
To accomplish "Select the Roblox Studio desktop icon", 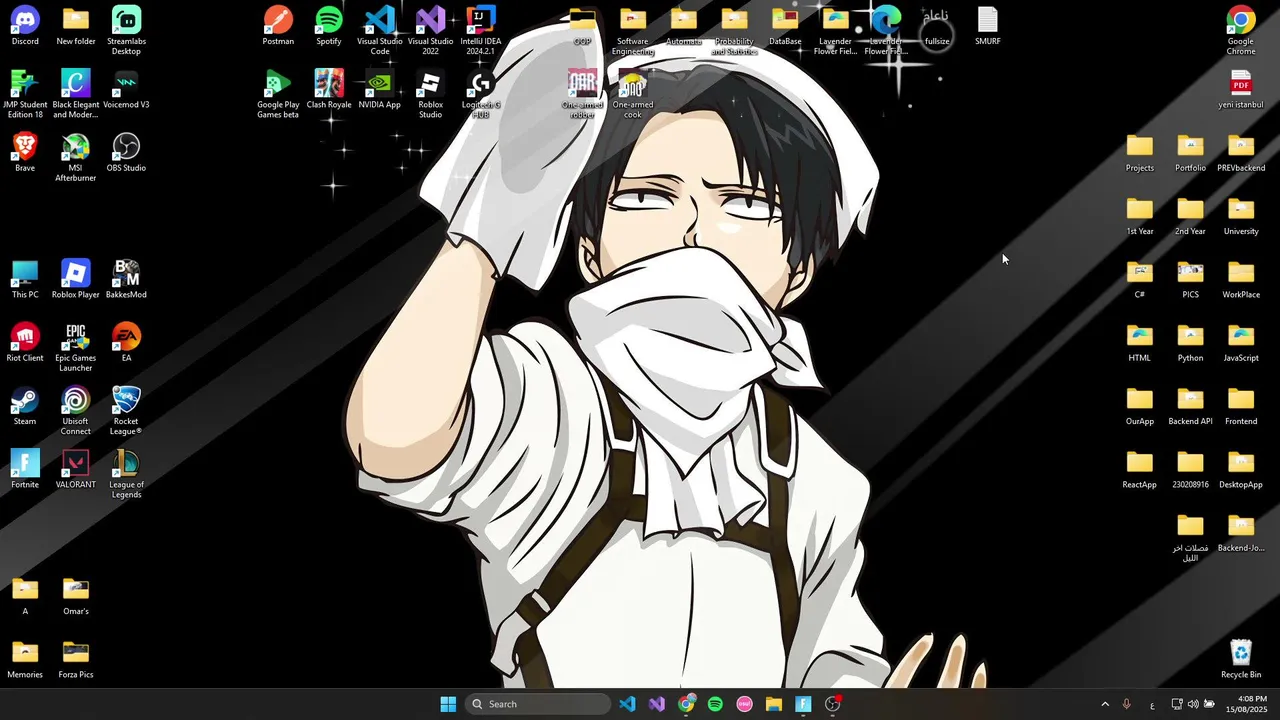I will pyautogui.click(x=430, y=94).
